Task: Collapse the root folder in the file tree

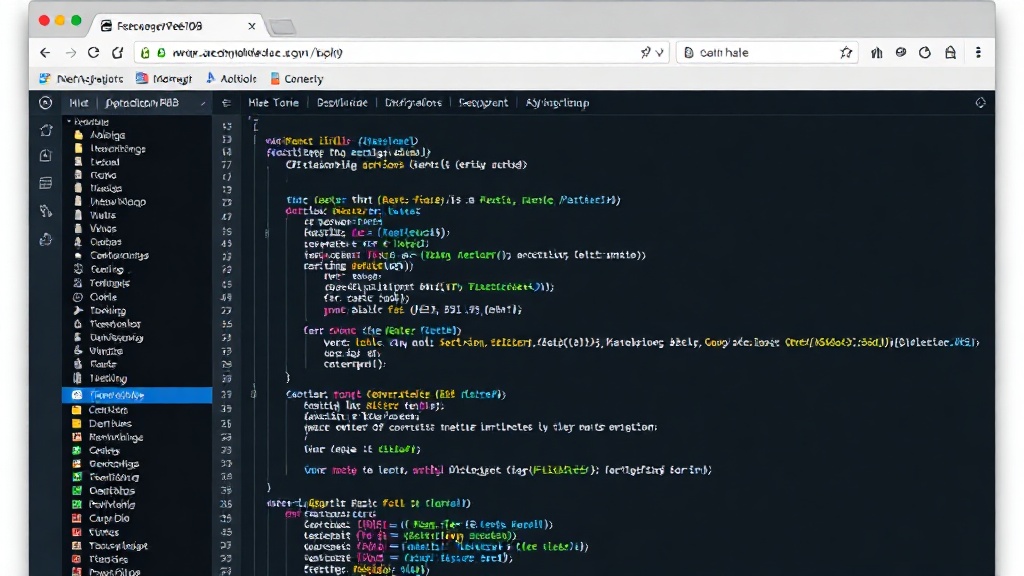Action: point(69,121)
